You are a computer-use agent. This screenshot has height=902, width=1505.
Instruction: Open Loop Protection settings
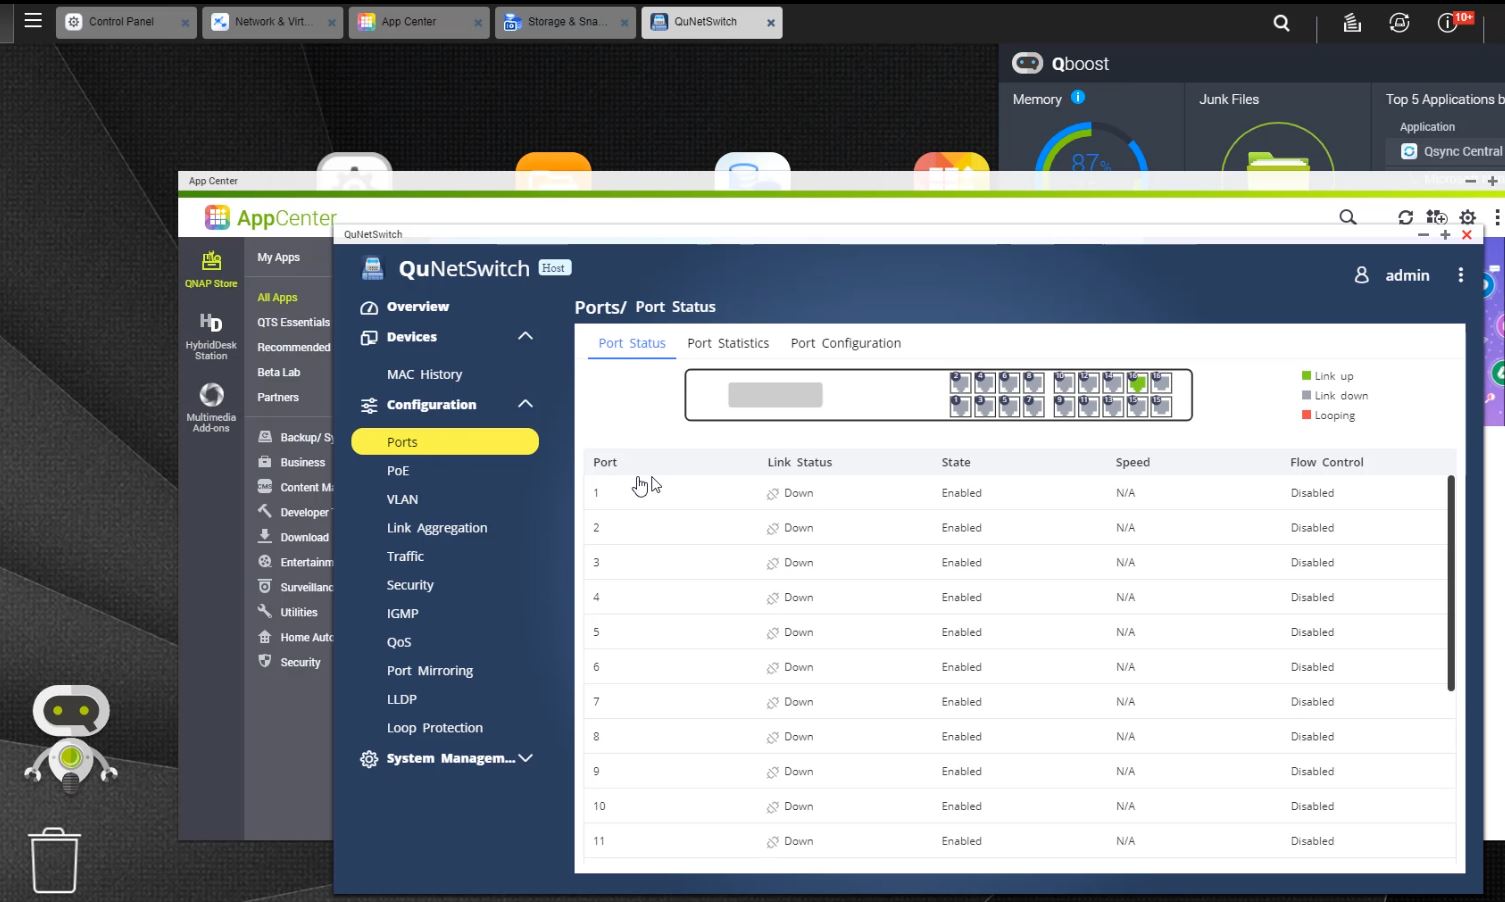435,728
